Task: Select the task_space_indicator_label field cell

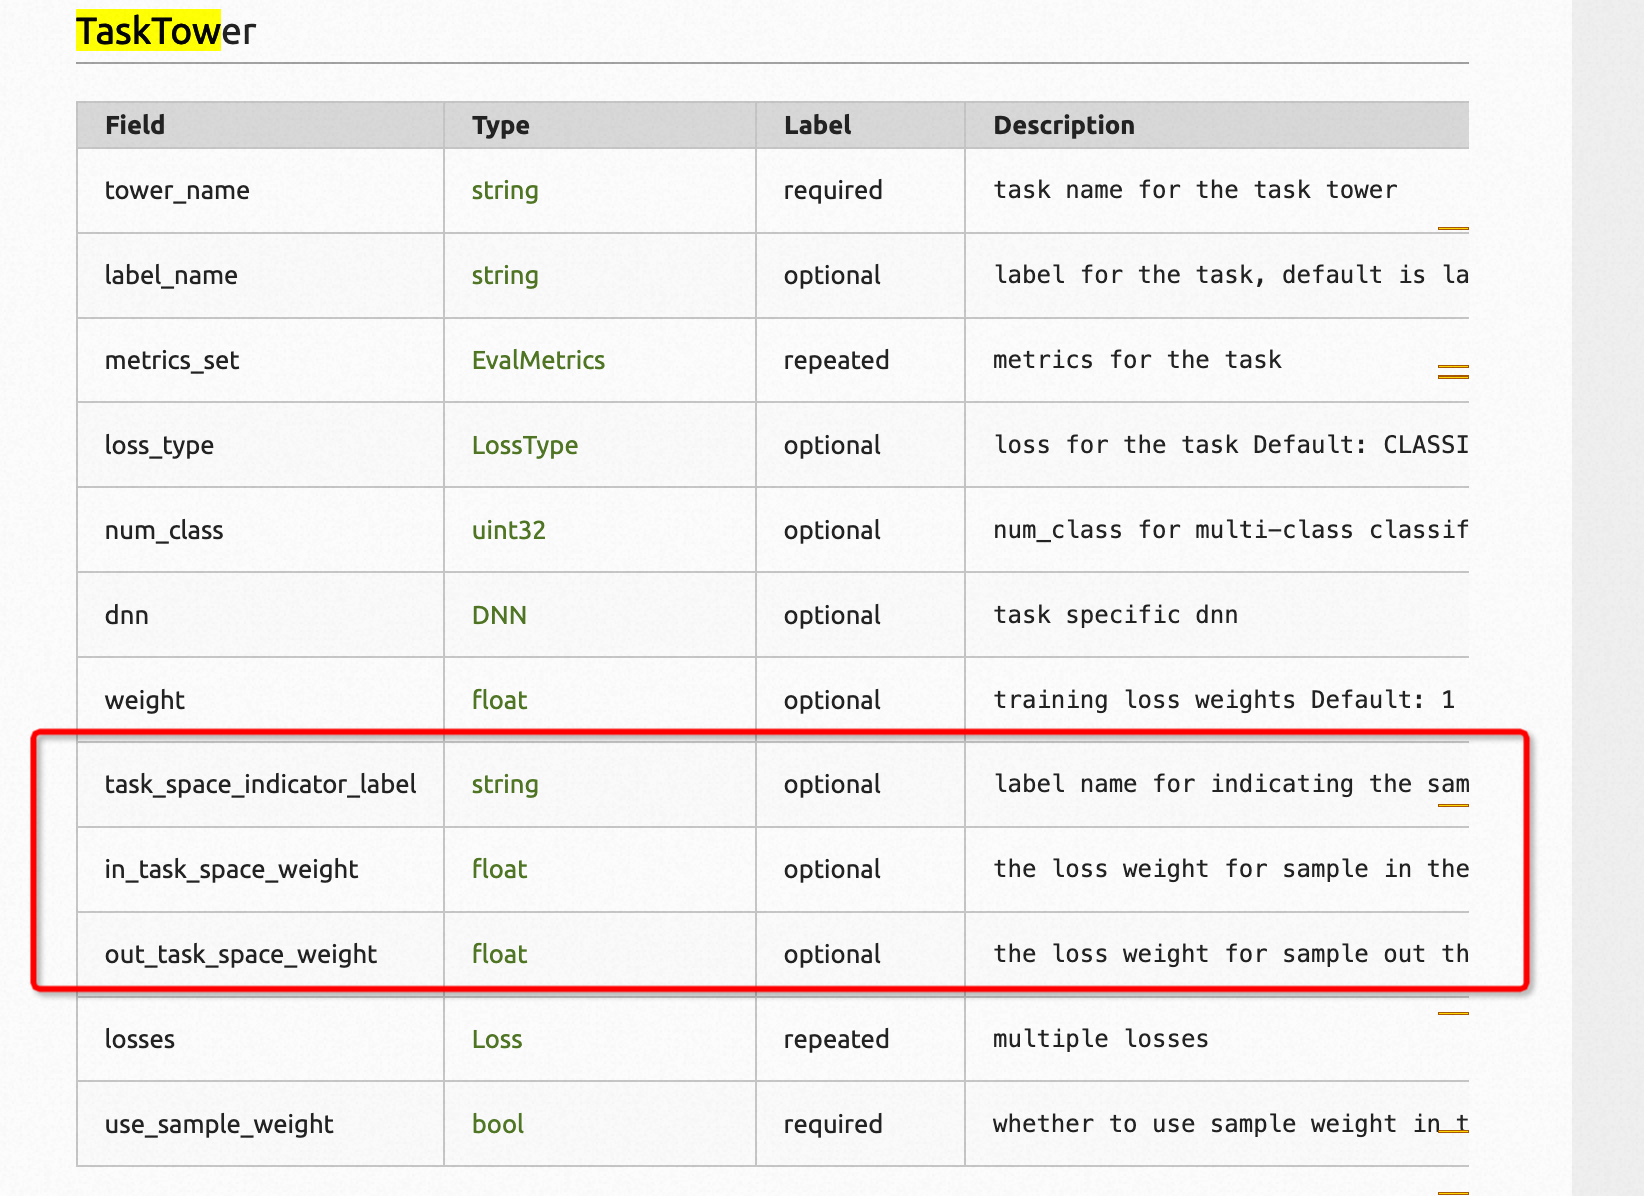Action: click(x=260, y=785)
